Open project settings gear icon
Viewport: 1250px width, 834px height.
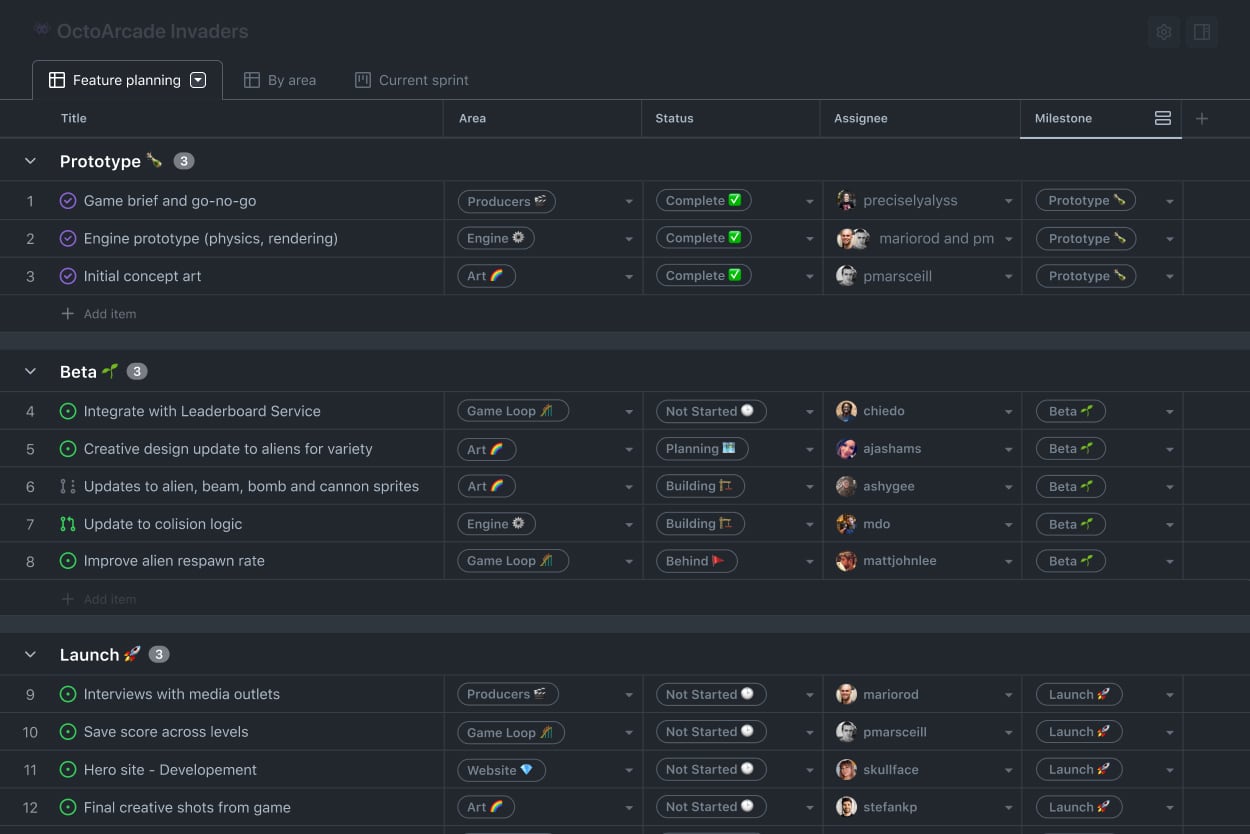[1163, 32]
